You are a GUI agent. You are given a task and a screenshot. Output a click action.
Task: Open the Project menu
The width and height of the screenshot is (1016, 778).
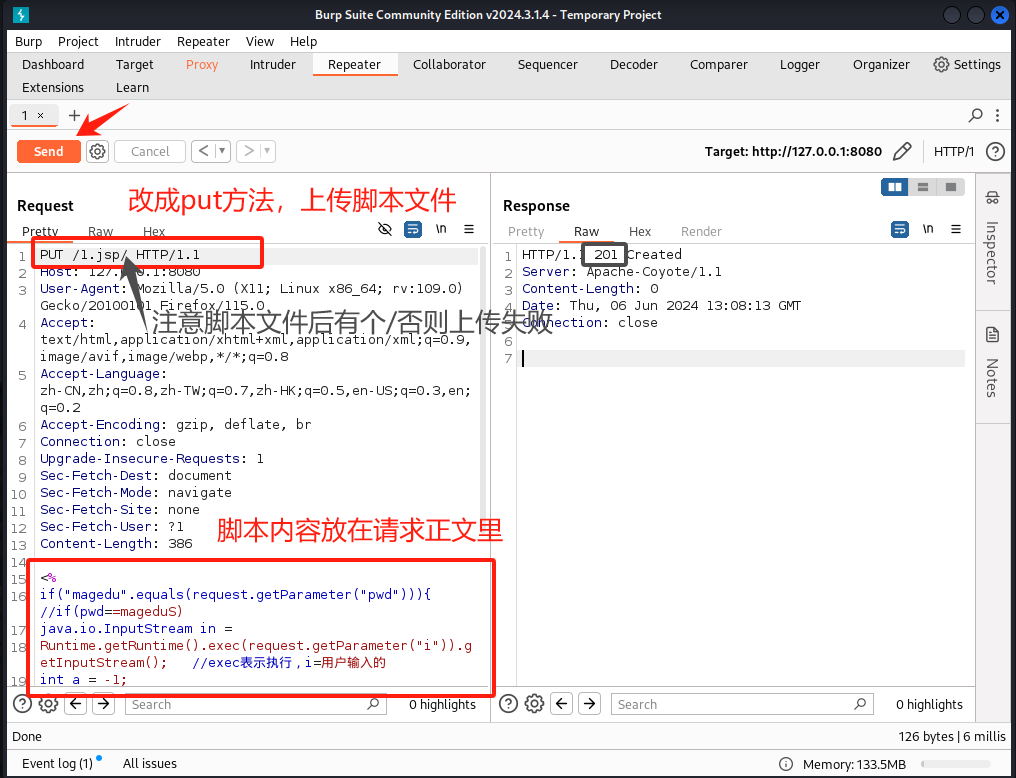(78, 41)
